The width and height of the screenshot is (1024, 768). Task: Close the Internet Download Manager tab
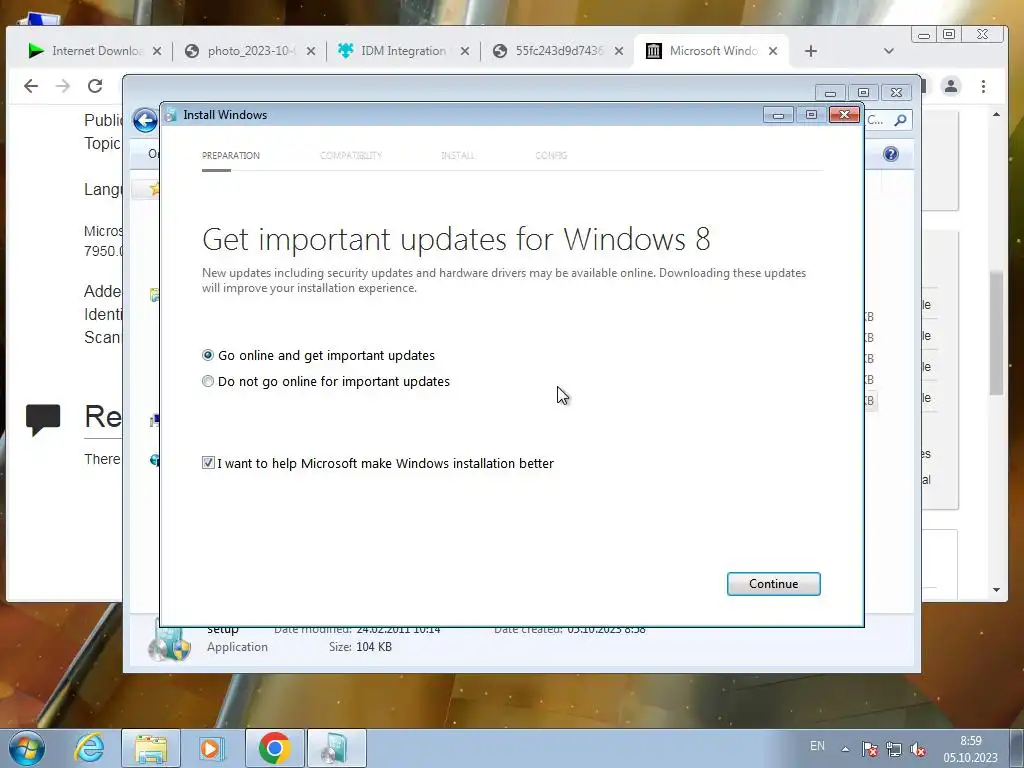coord(157,51)
